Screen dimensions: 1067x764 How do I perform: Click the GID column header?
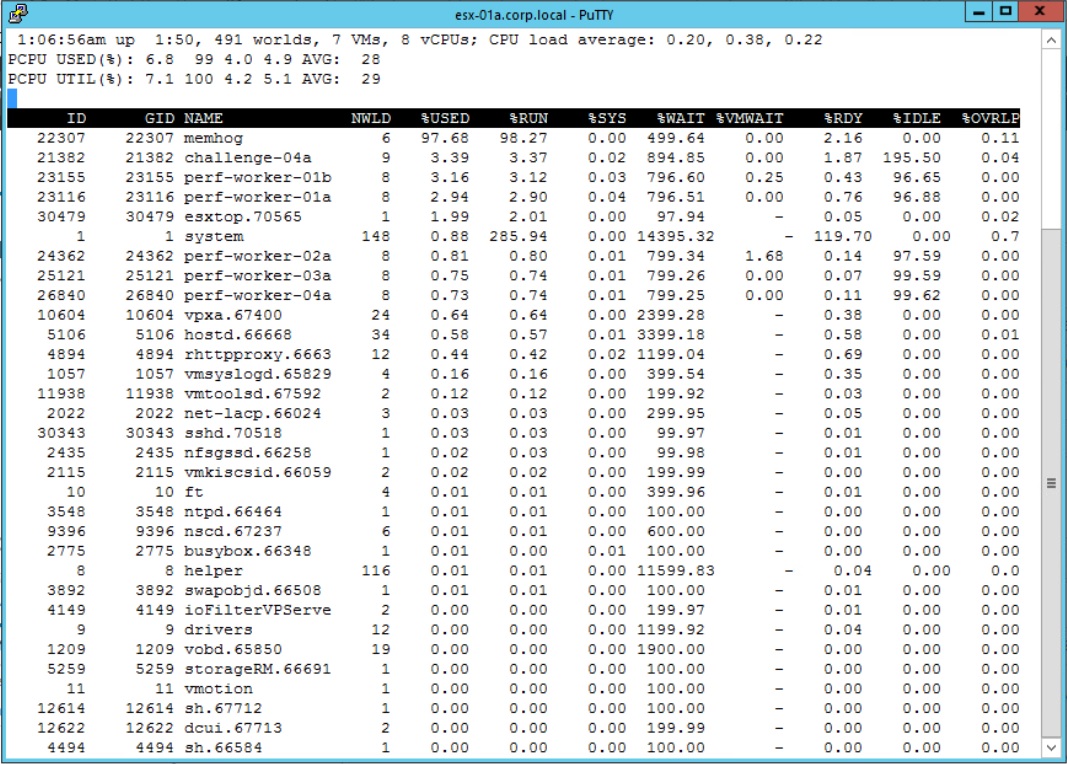tap(159, 118)
